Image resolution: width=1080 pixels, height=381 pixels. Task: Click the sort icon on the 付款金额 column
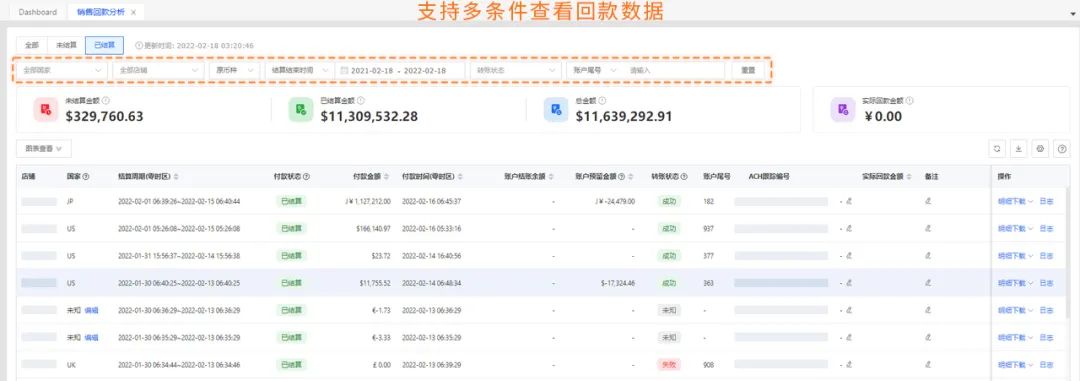386,177
